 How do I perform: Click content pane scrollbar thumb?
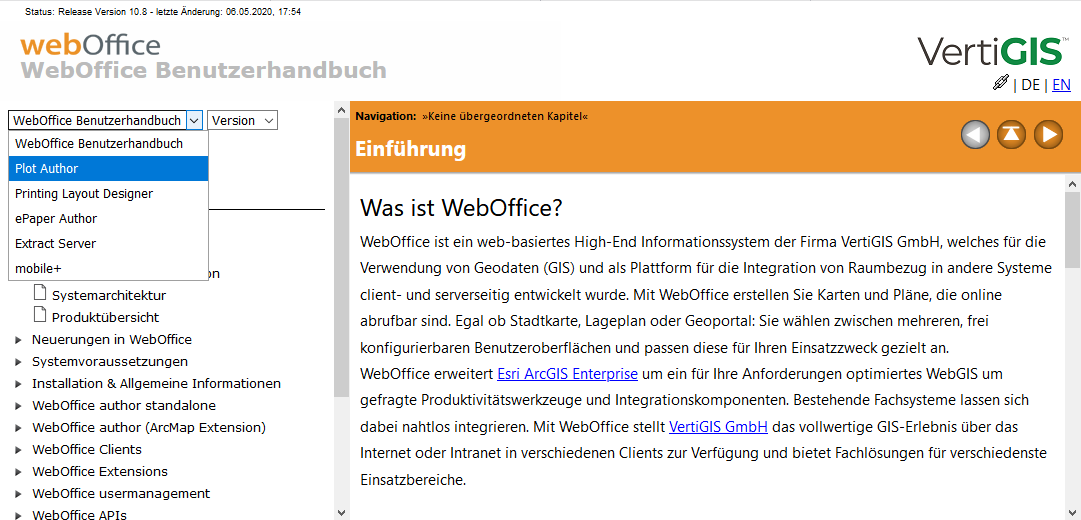(x=1073, y=231)
